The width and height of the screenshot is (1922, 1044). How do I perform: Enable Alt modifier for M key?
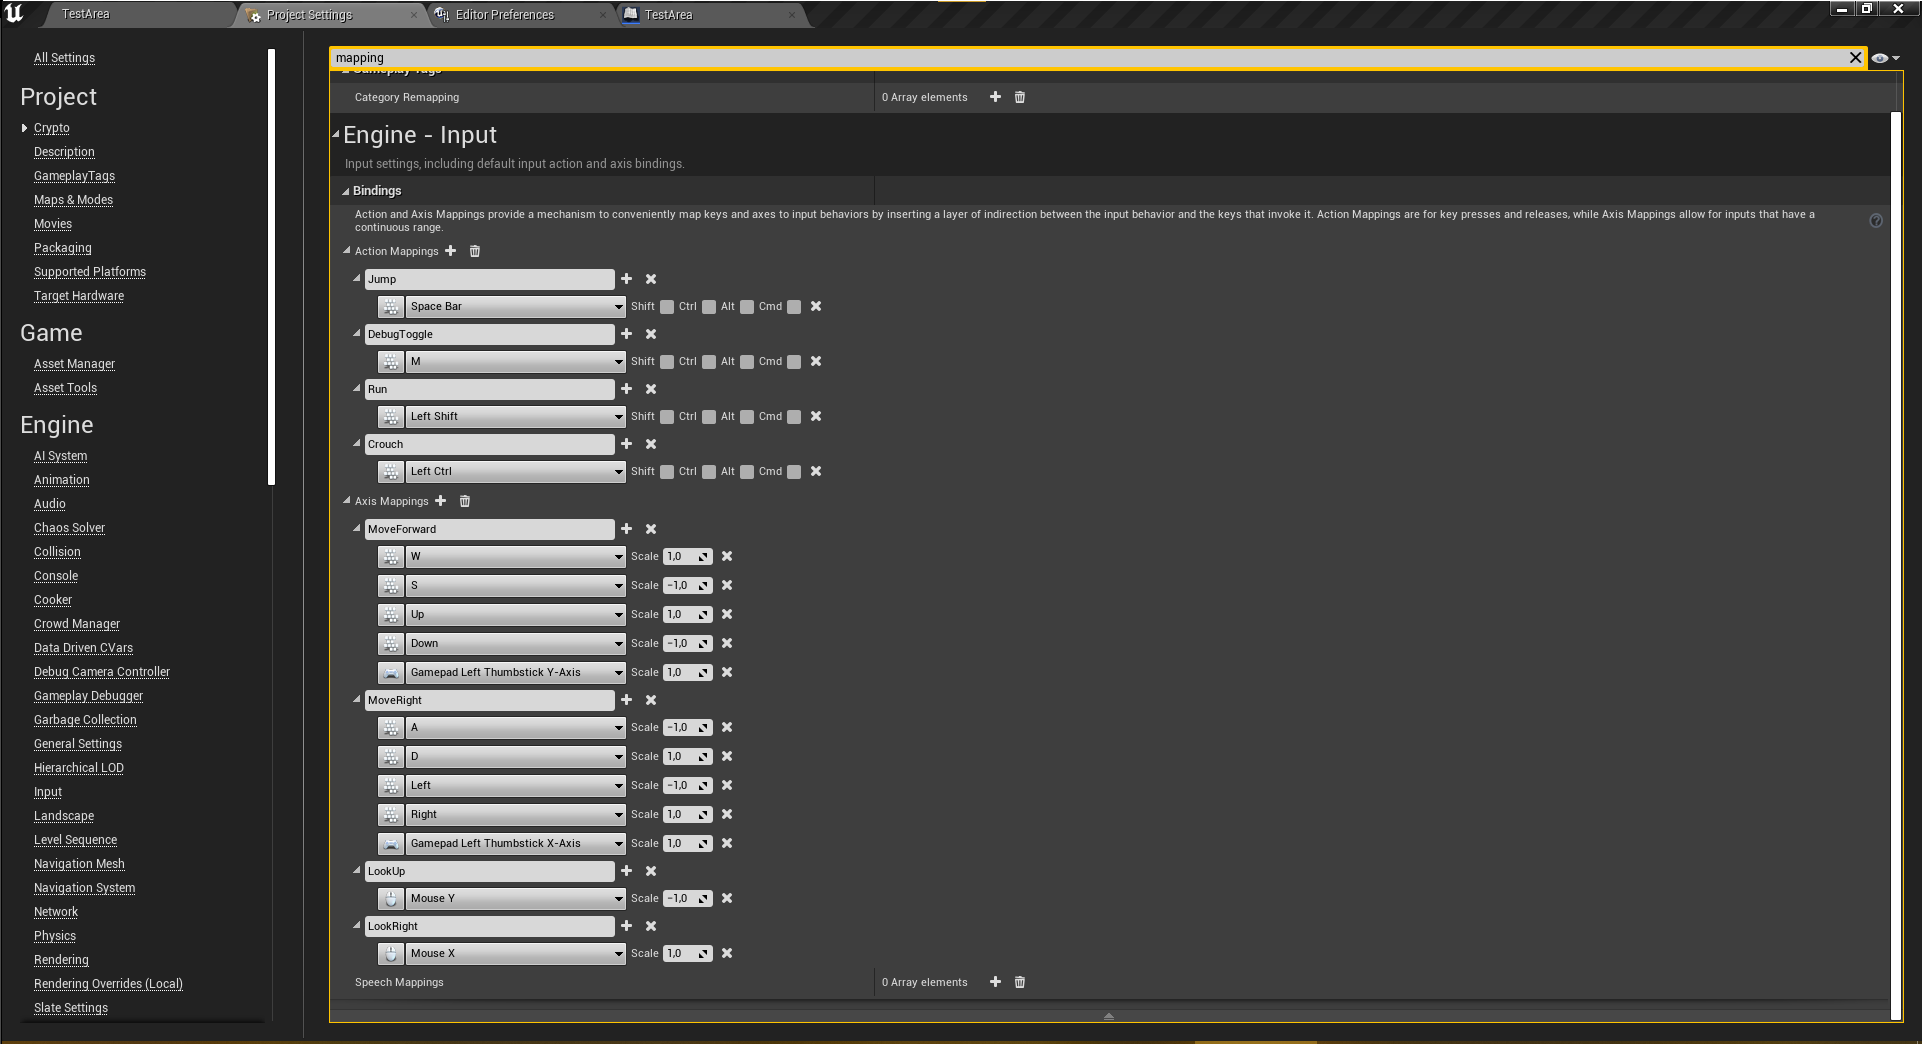point(747,362)
